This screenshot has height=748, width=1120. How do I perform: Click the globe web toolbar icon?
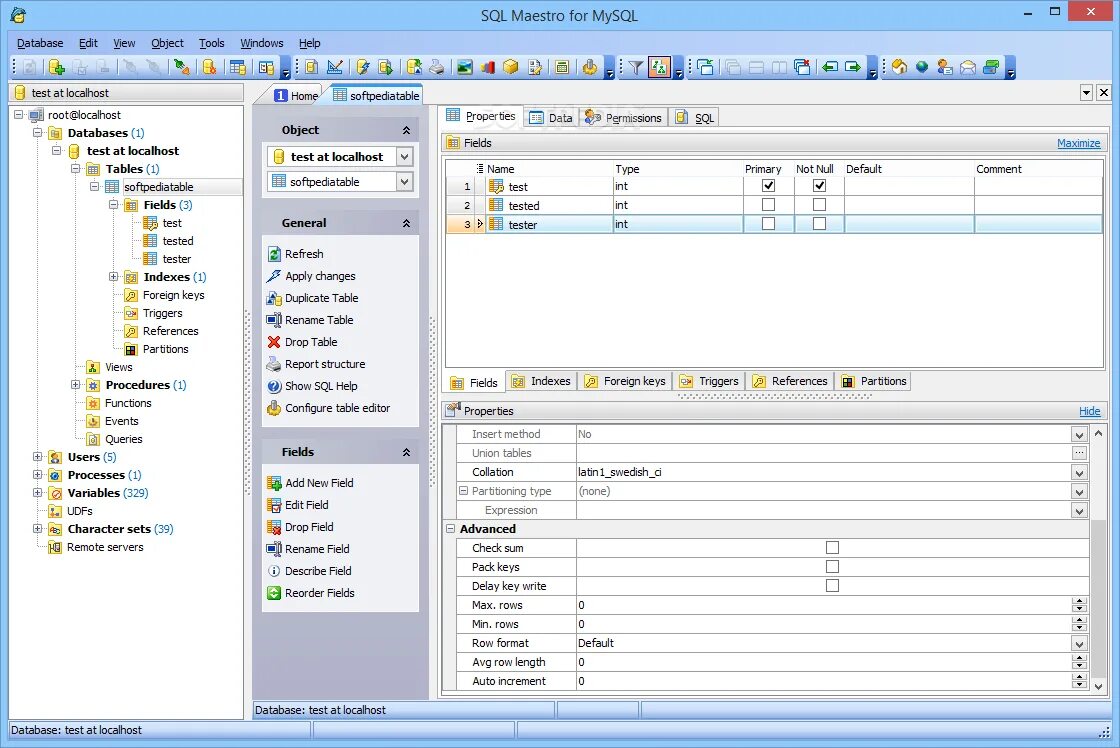click(x=922, y=67)
